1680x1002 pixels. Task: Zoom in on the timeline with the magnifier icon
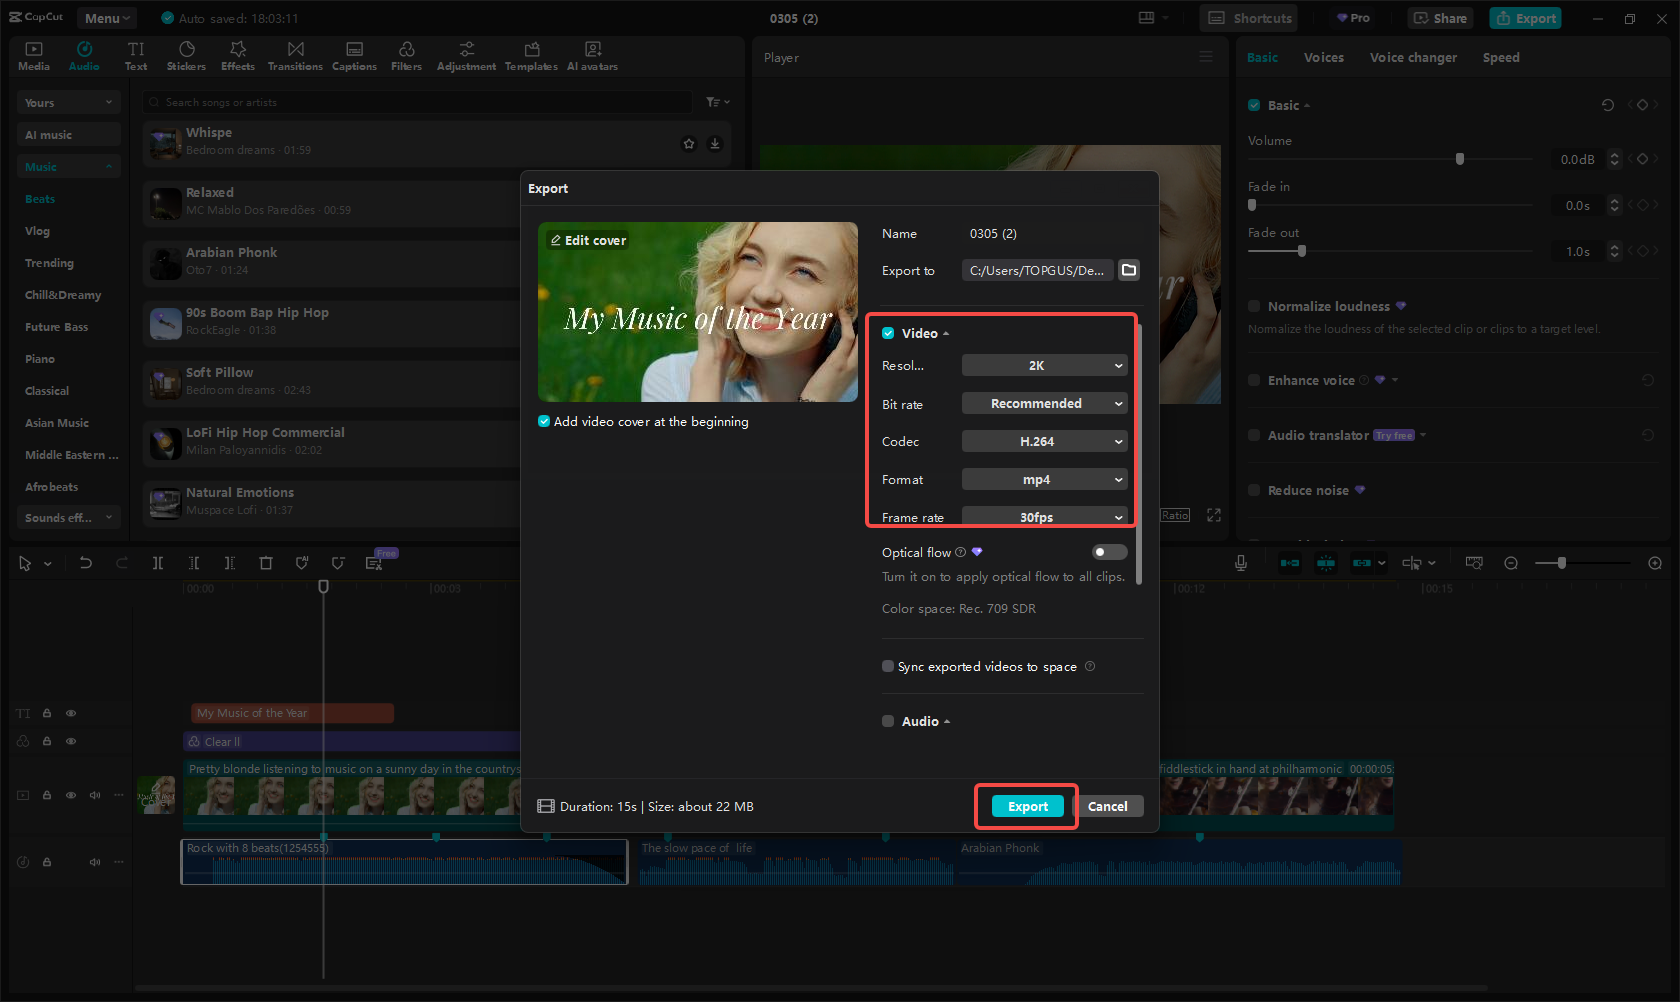[1655, 563]
